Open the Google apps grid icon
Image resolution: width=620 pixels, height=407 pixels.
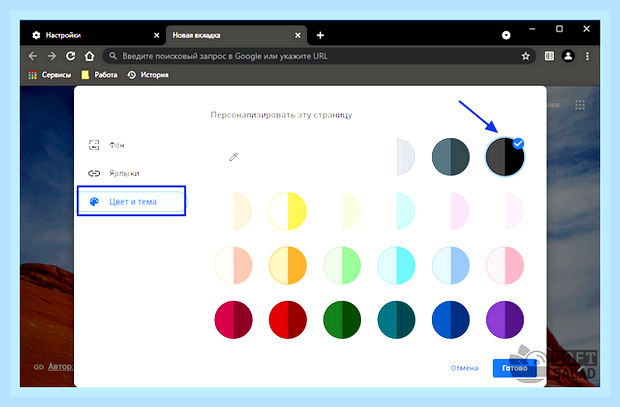[x=580, y=105]
